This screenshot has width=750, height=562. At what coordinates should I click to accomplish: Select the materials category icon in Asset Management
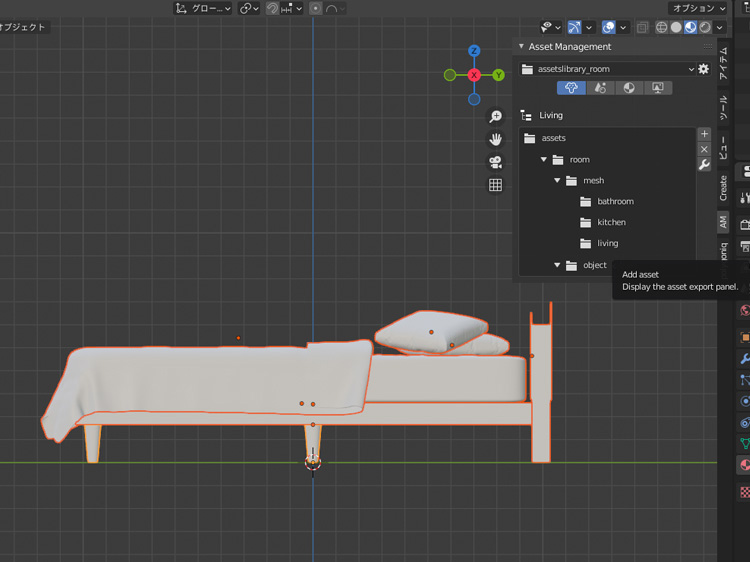click(x=628, y=88)
